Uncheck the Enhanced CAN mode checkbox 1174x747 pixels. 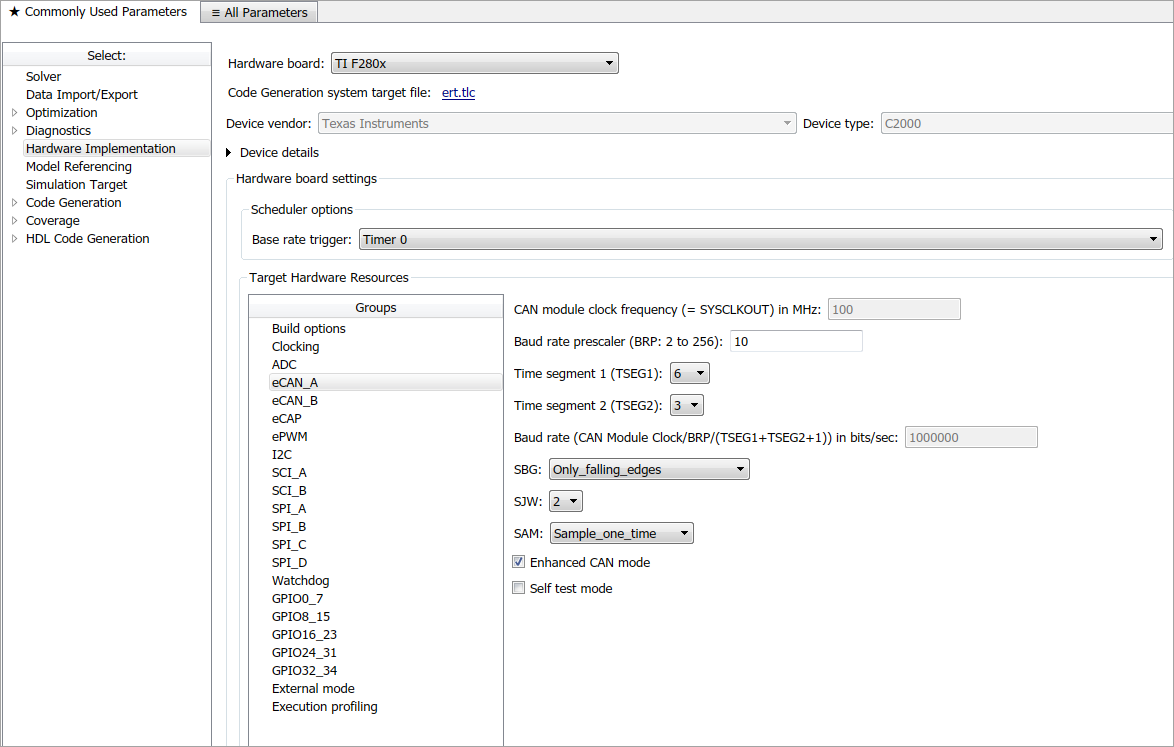coord(518,562)
